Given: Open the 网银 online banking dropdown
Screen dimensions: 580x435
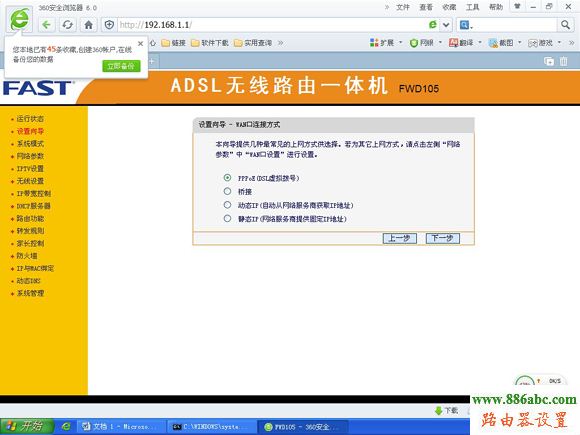Looking at the screenshot, I should pos(426,43).
